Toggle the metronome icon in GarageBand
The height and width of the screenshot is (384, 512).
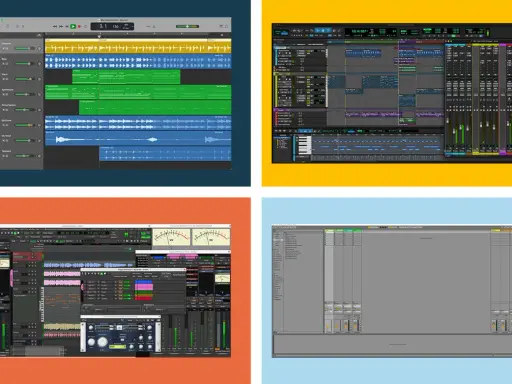click(x=154, y=26)
